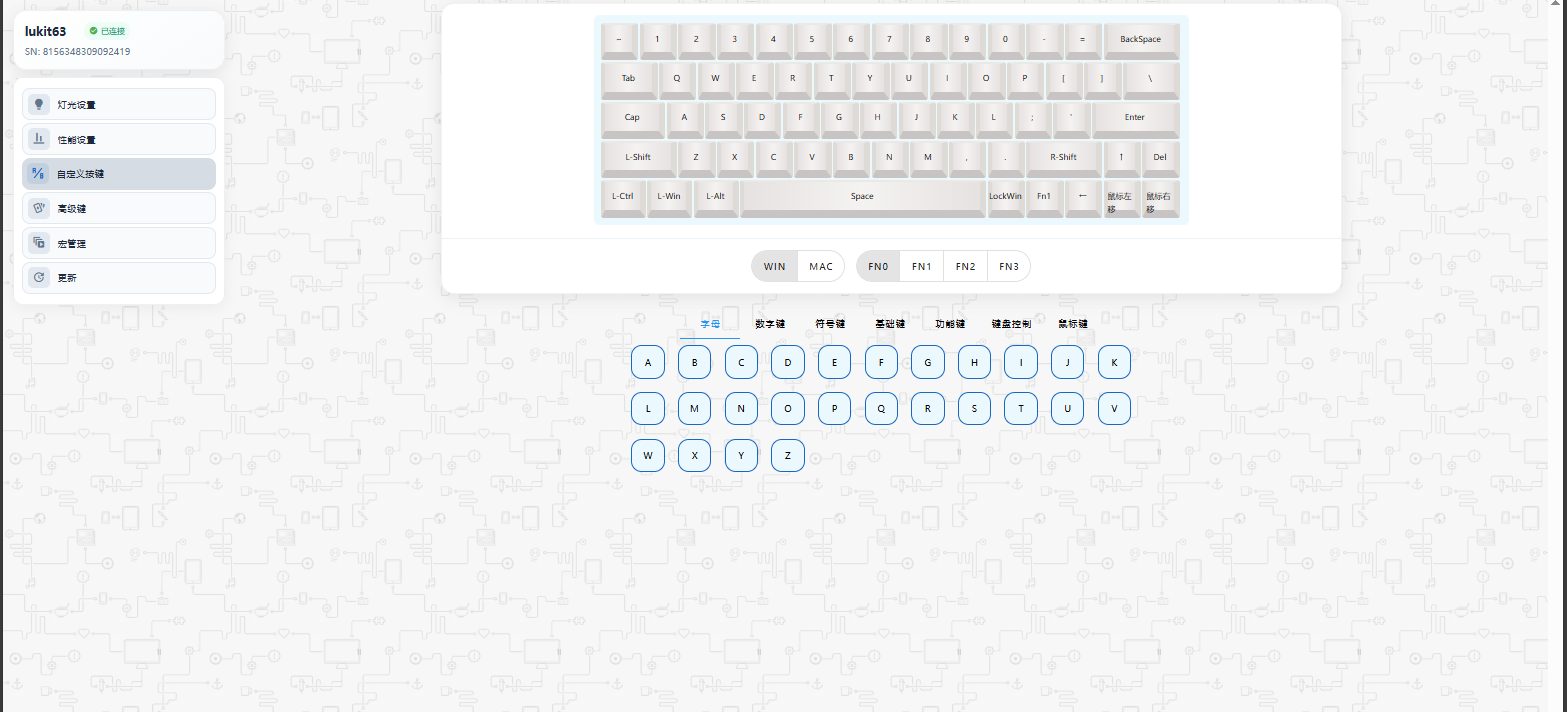Select the FN2 layer
This screenshot has width=1567, height=712.
pos(965,266)
